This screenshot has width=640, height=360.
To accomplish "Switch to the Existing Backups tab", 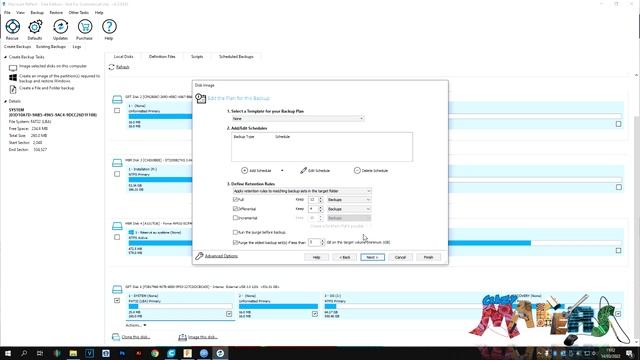I will [51, 47].
